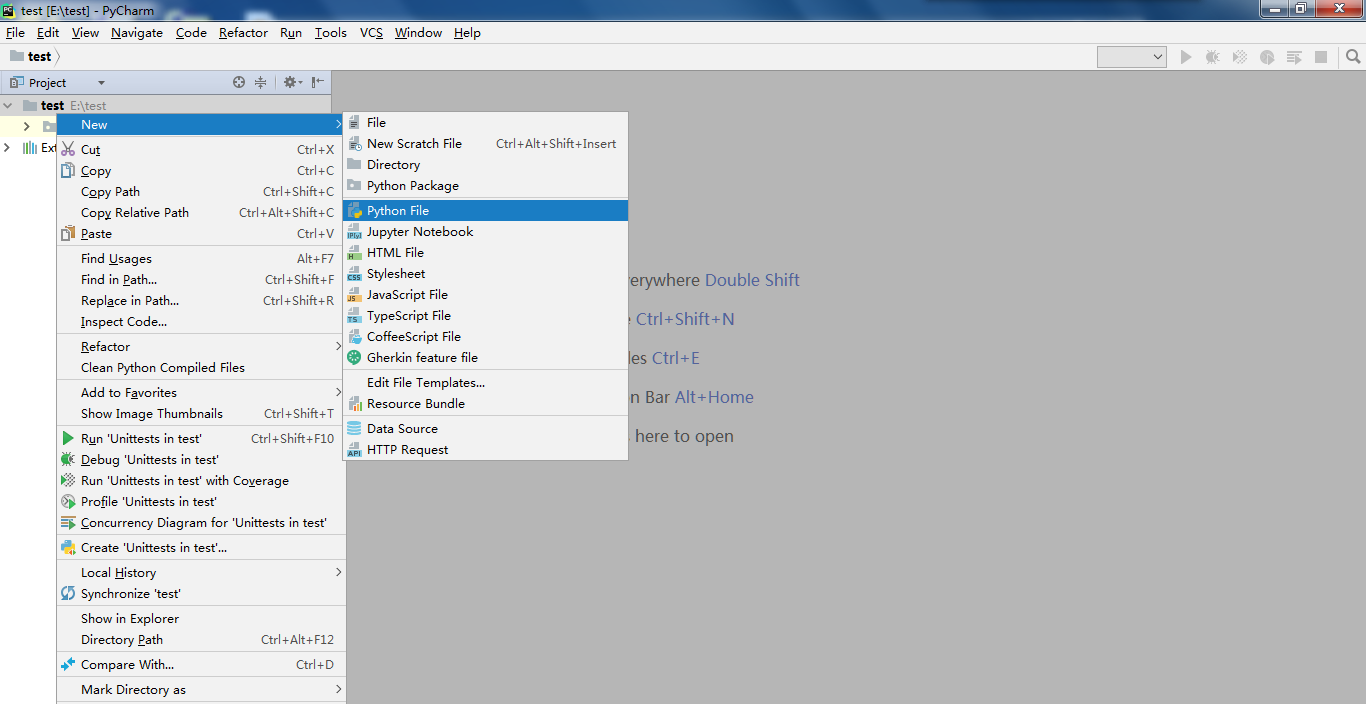Select Find Usages

tap(201, 258)
